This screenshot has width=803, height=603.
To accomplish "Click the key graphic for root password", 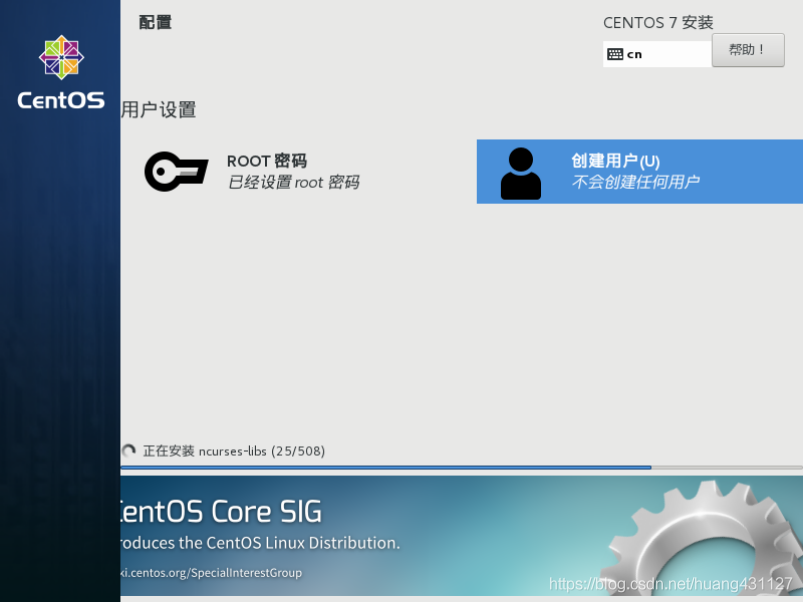I will (176, 171).
